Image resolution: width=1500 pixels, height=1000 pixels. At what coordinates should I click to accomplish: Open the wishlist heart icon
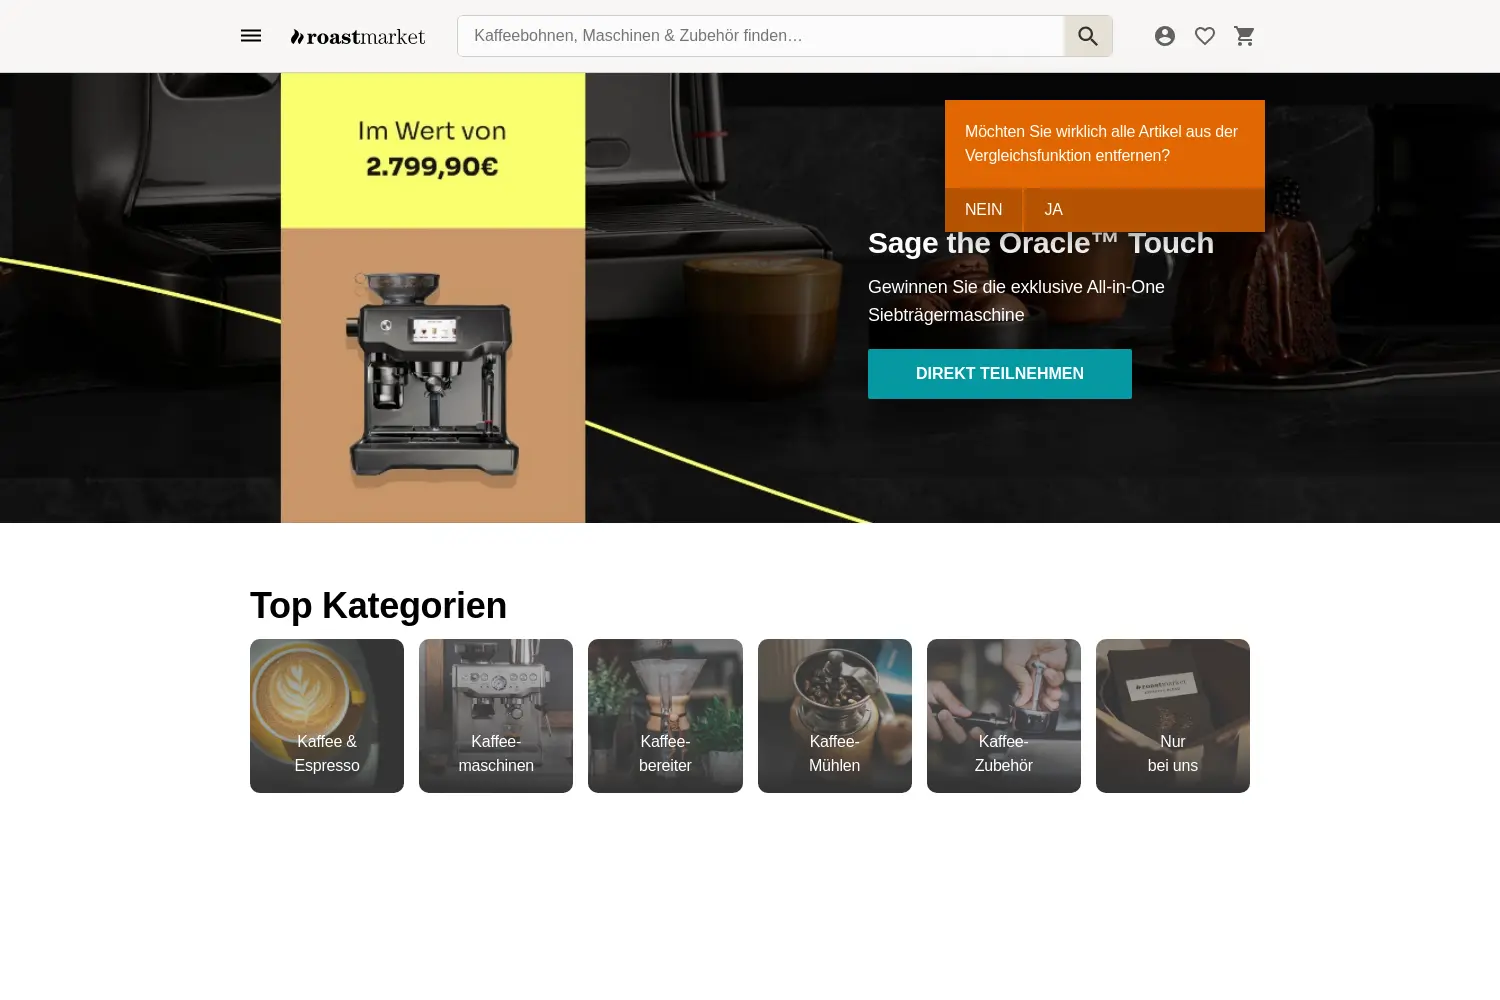click(1205, 36)
